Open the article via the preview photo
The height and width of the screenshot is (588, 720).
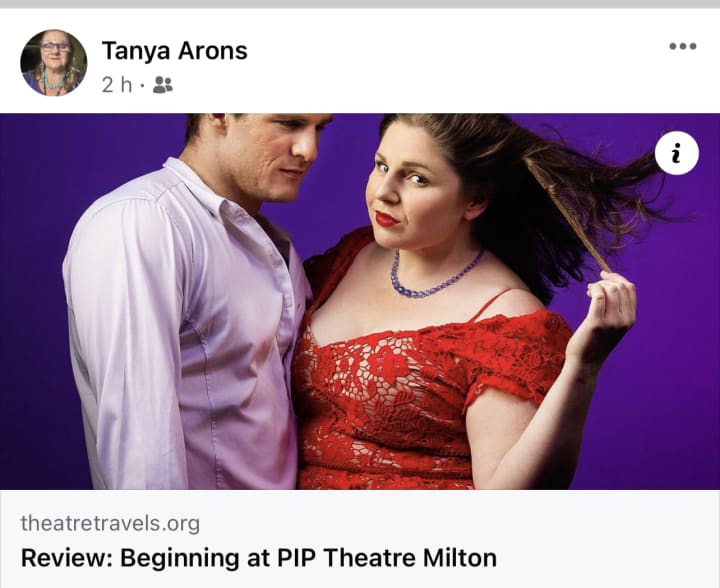(360, 302)
